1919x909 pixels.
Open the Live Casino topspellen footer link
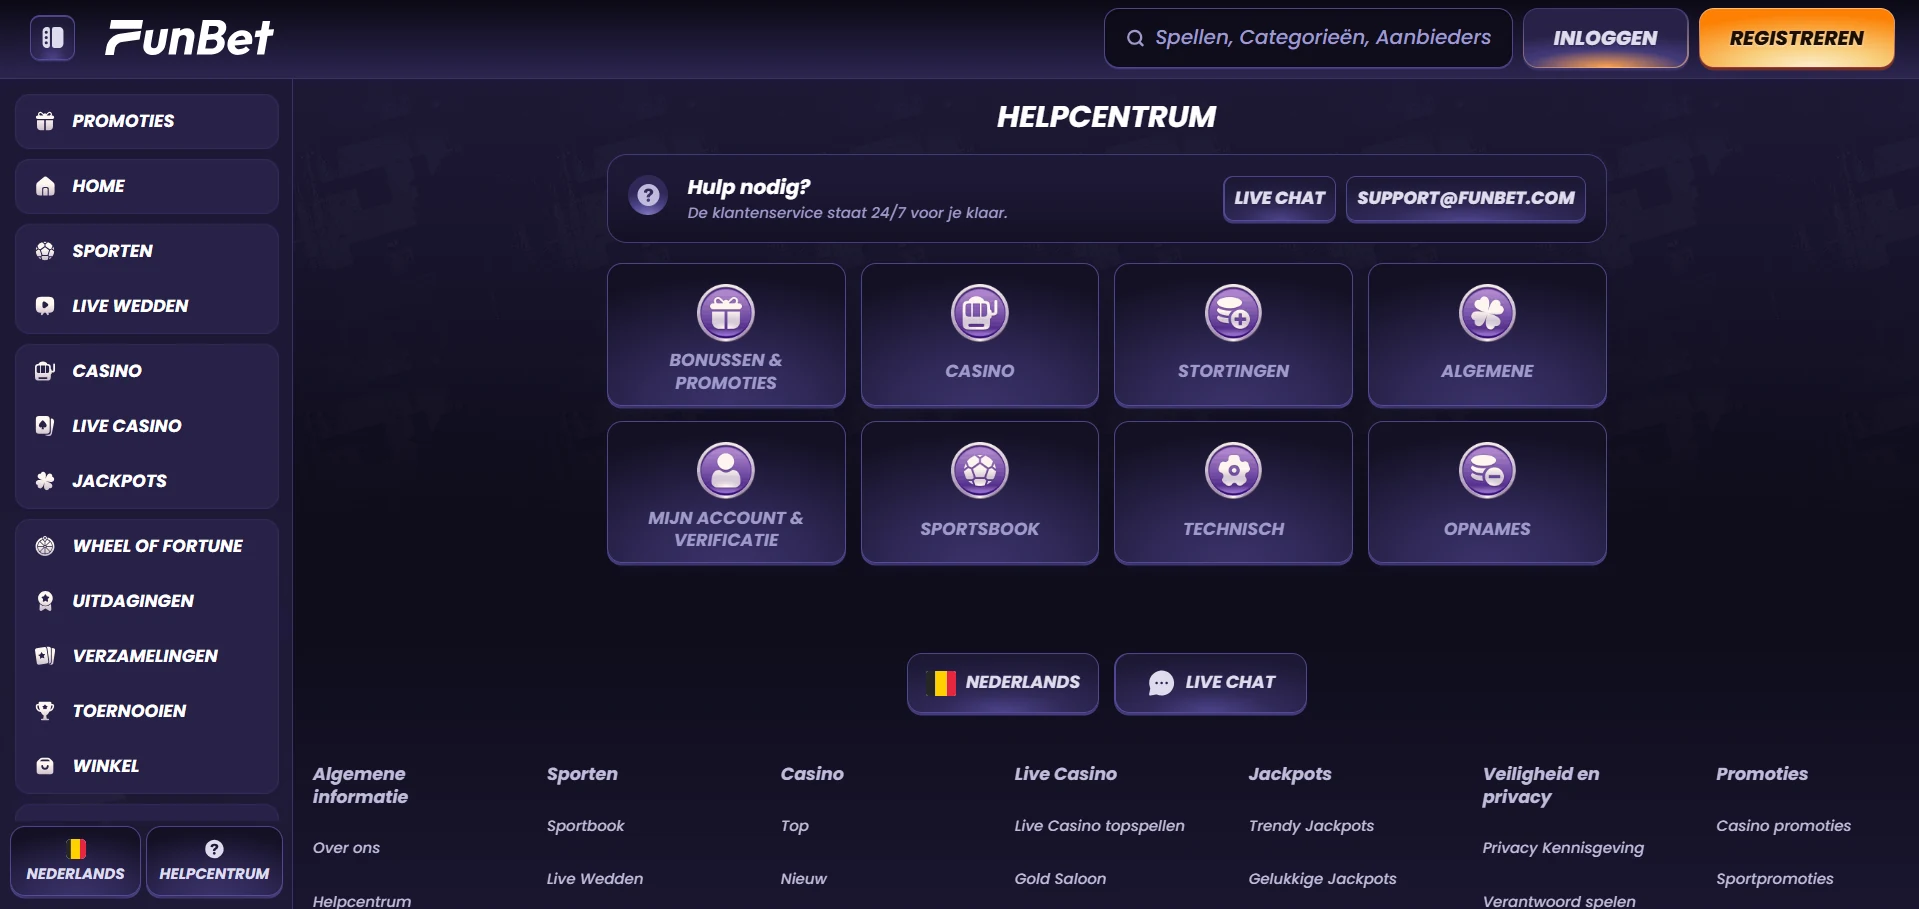click(x=1099, y=826)
